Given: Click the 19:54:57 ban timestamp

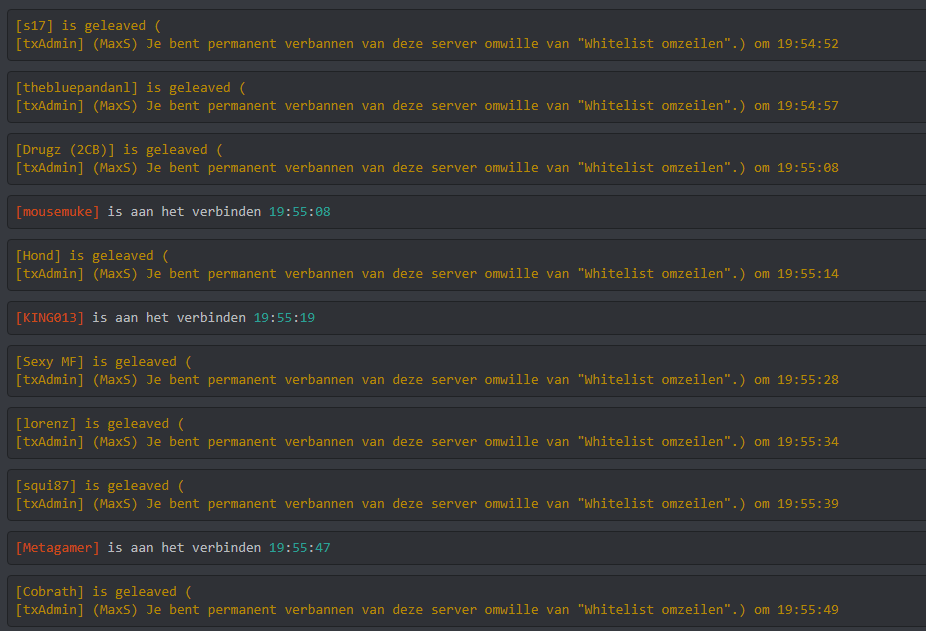Looking at the screenshot, I should pos(807,106).
